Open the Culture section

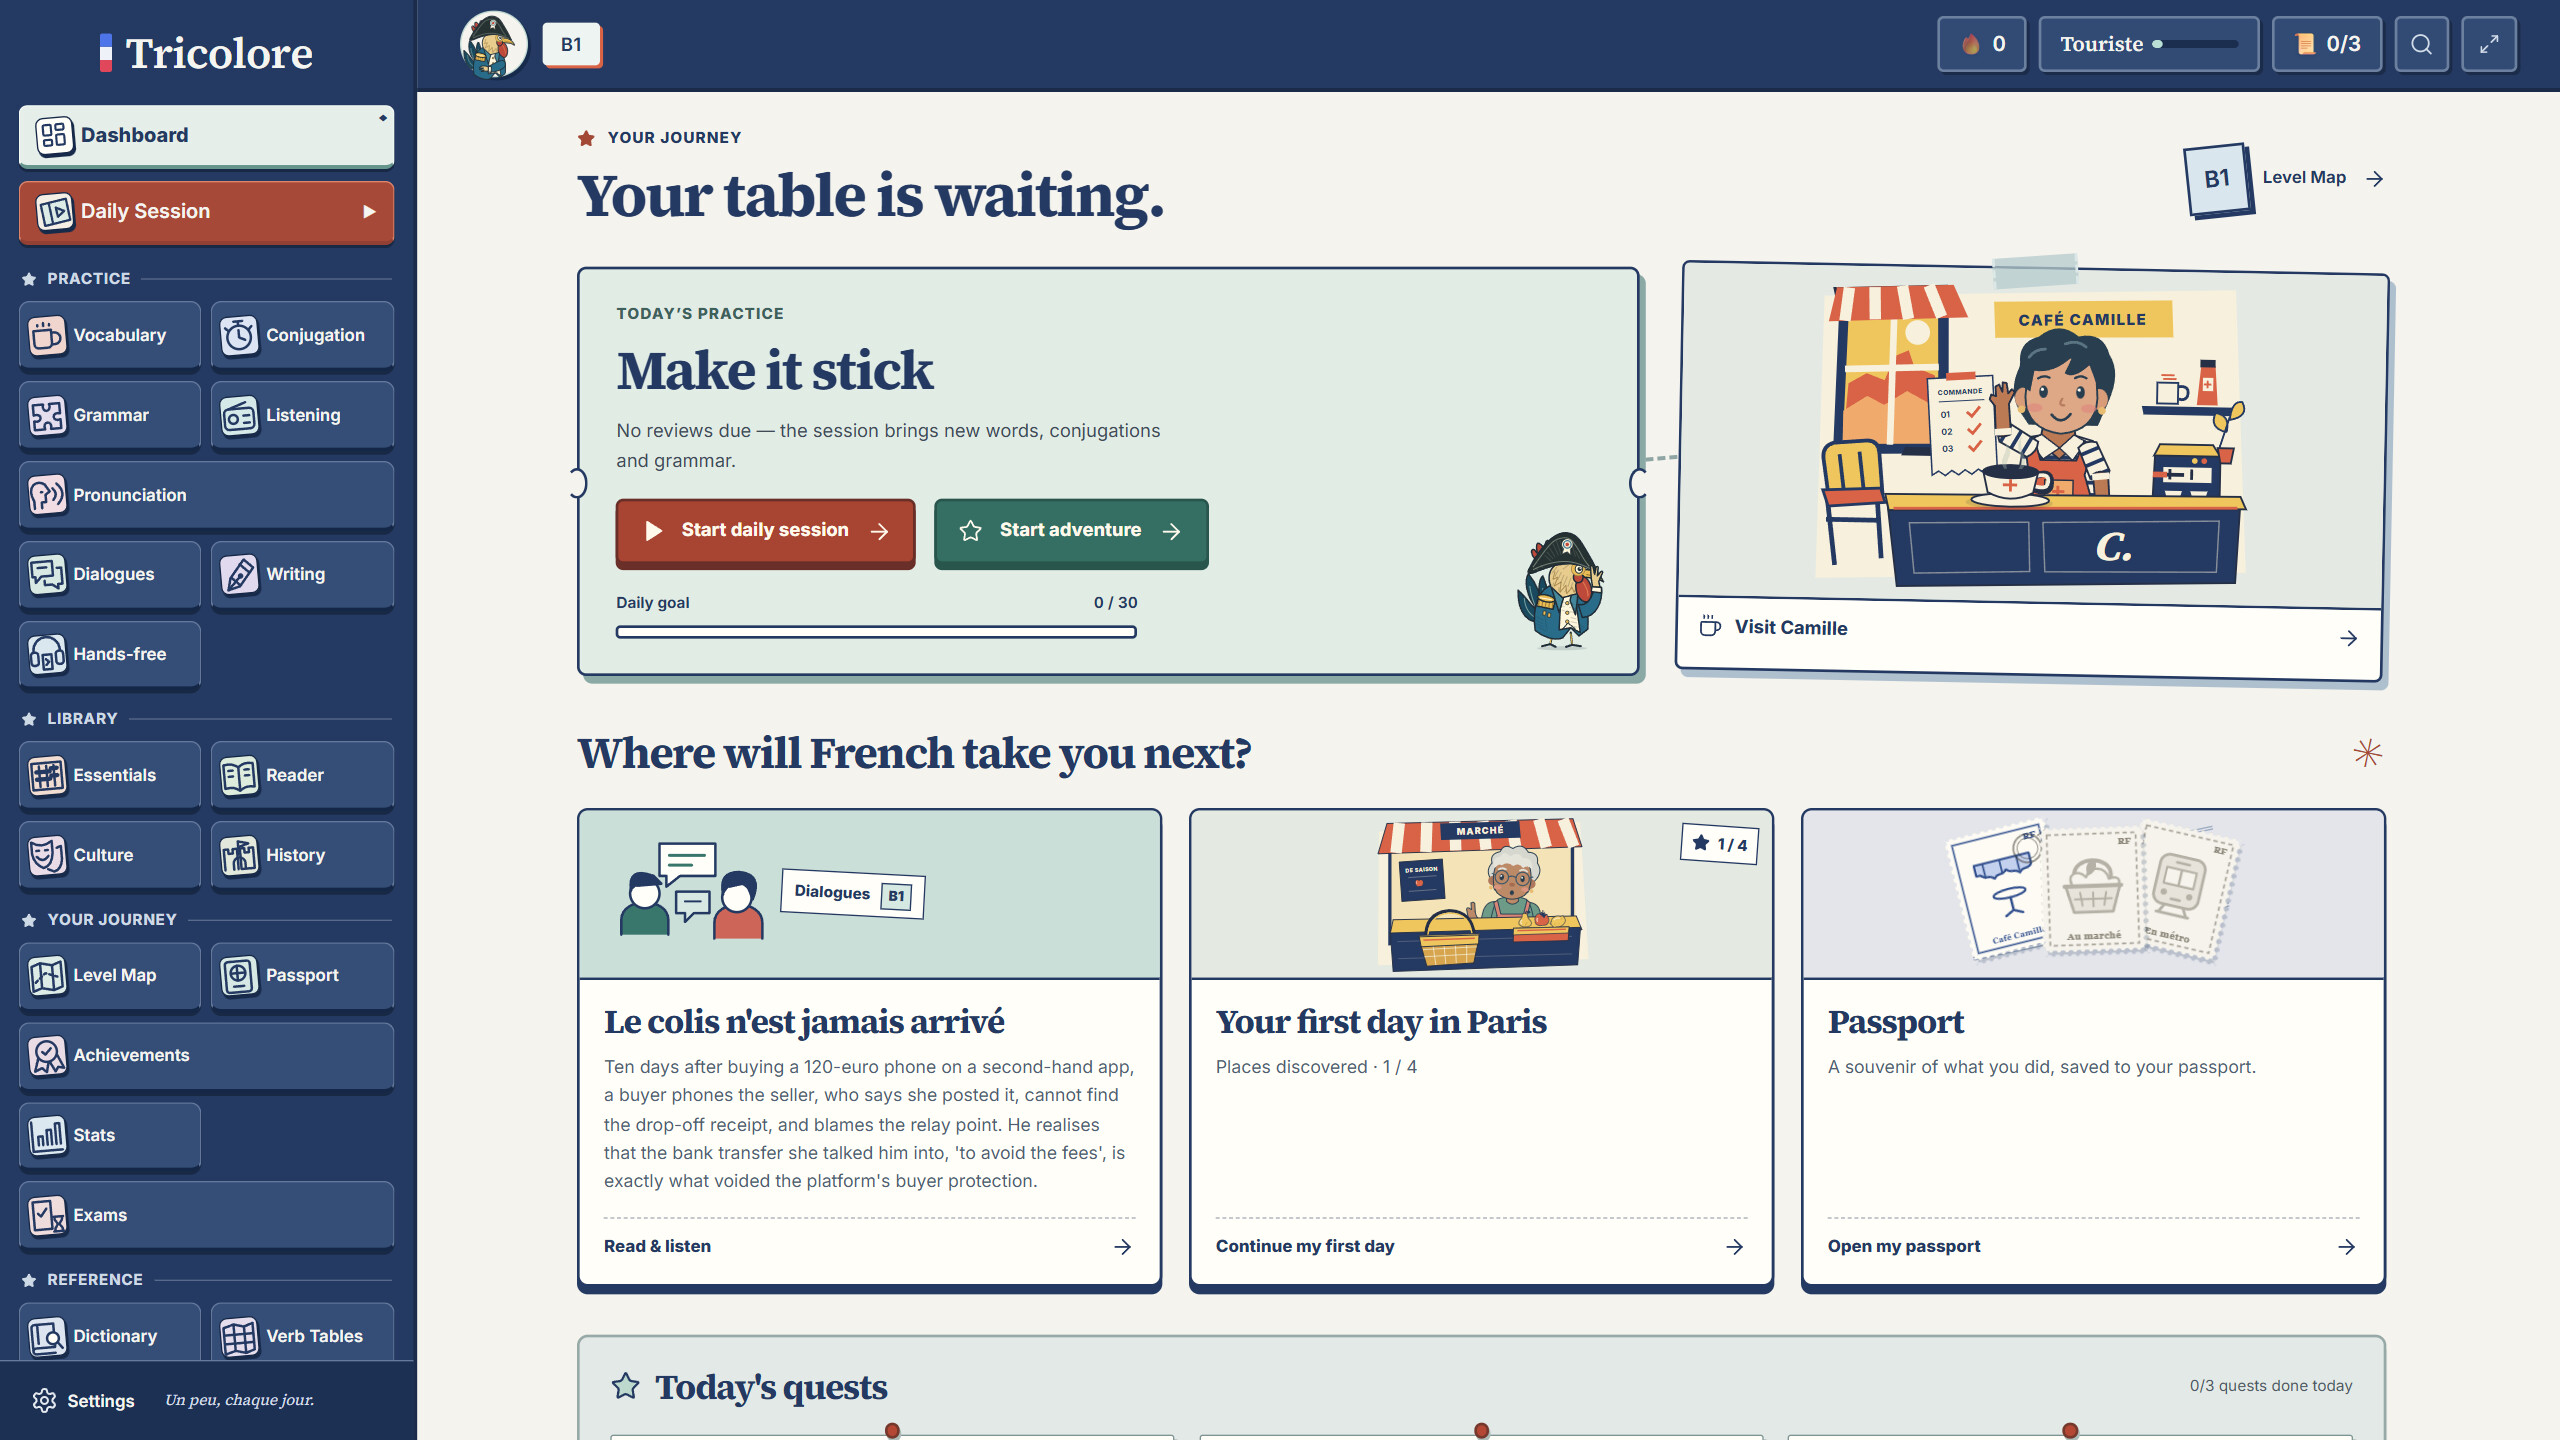point(109,855)
